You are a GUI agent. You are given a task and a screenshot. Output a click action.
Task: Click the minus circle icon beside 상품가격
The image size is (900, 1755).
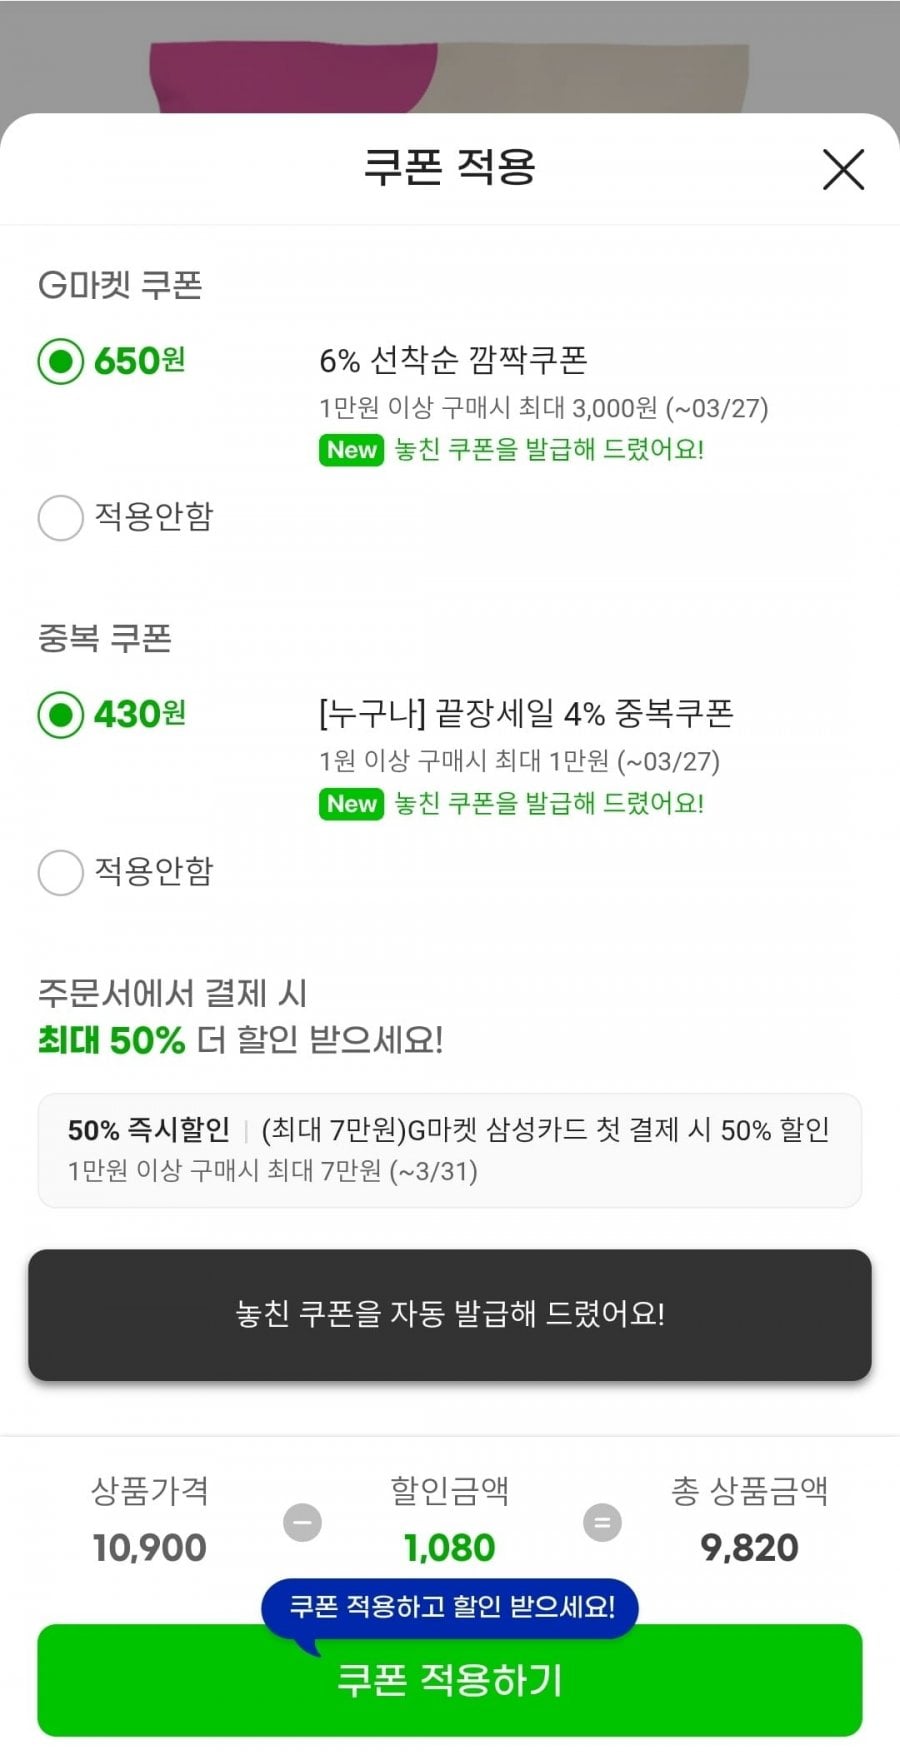point(302,1523)
